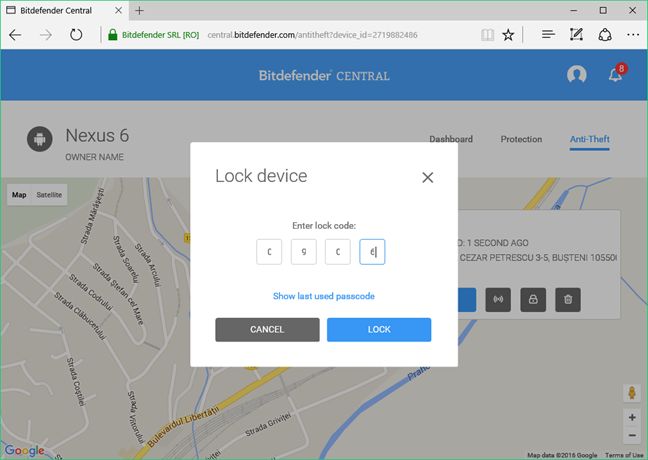
Task: Close the Lock device dialog
Action: [427, 178]
